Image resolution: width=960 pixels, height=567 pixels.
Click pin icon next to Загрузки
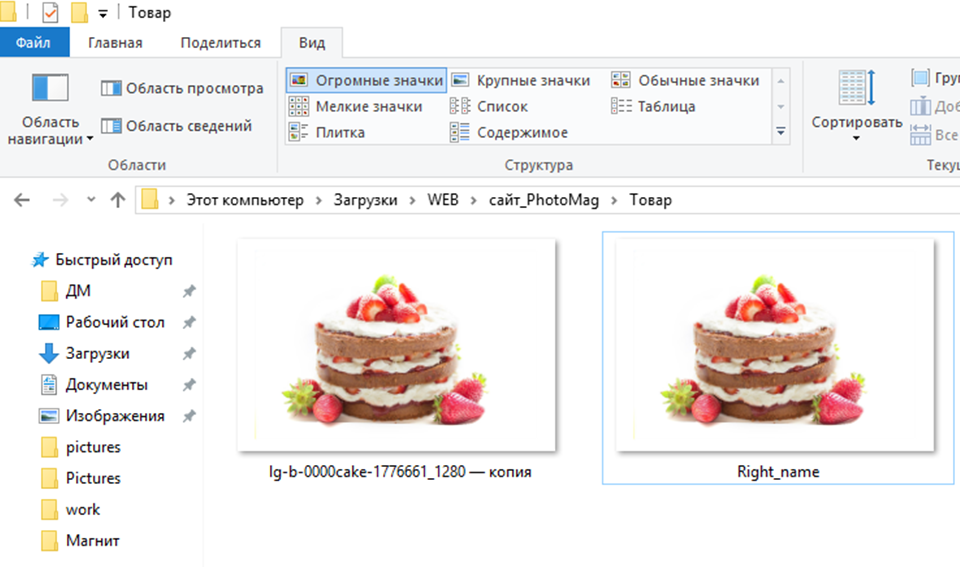click(189, 354)
